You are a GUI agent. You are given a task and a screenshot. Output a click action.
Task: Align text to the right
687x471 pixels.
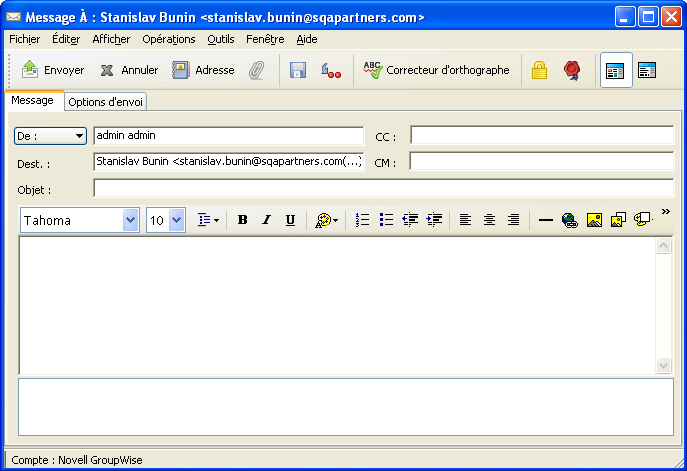[x=513, y=220]
